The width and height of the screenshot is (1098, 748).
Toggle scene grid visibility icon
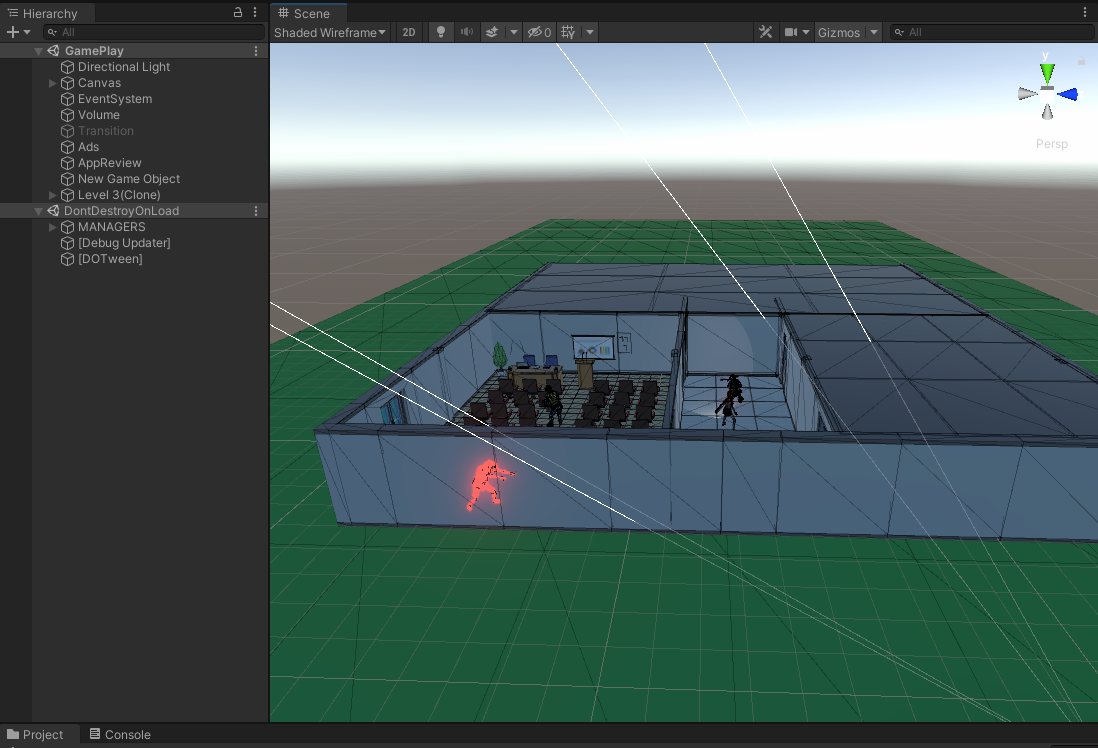coord(568,32)
